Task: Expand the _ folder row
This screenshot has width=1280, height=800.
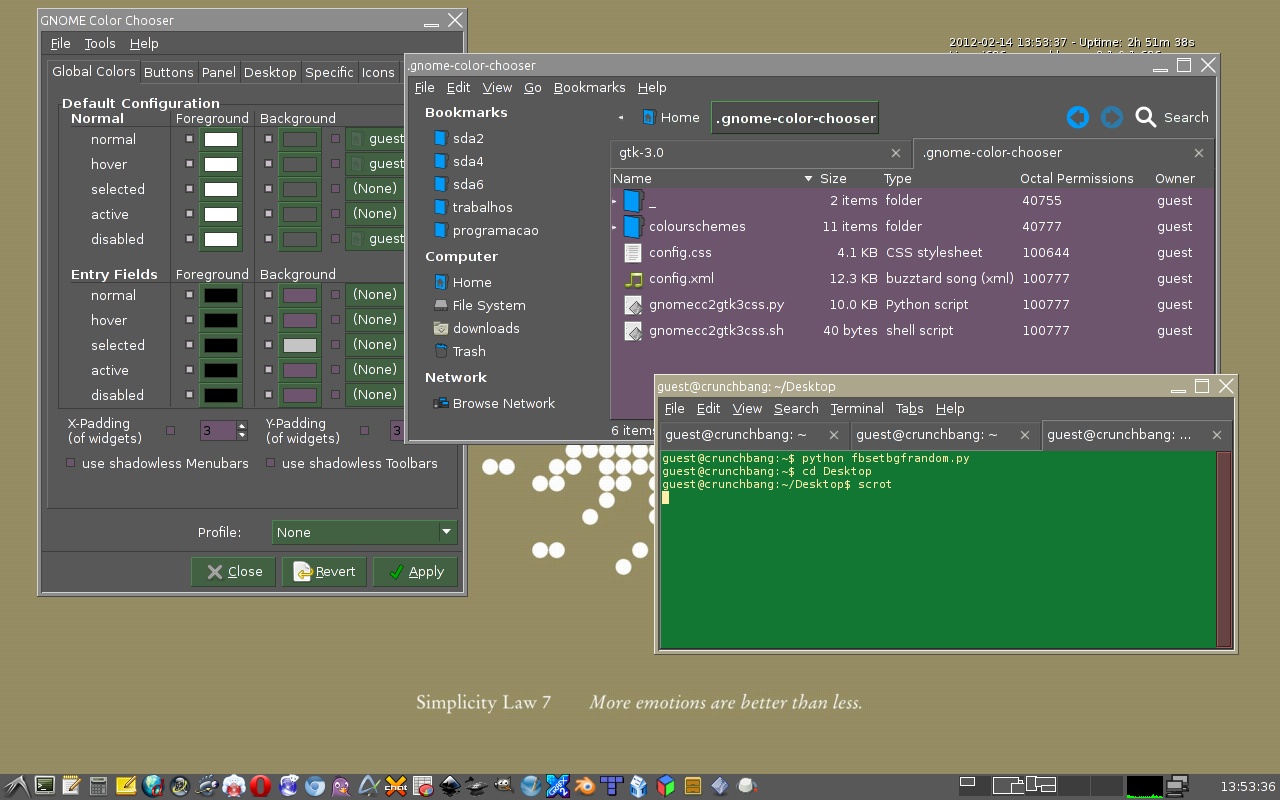Action: click(615, 201)
